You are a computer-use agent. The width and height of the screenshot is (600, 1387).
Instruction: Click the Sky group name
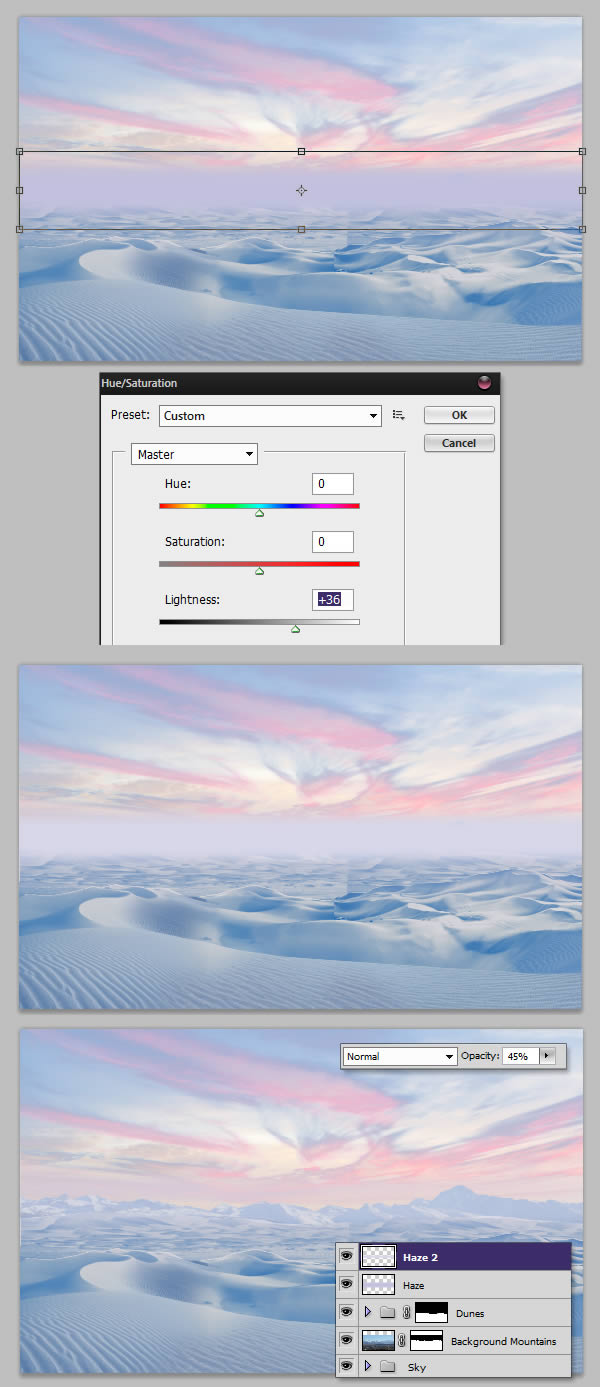point(417,1367)
